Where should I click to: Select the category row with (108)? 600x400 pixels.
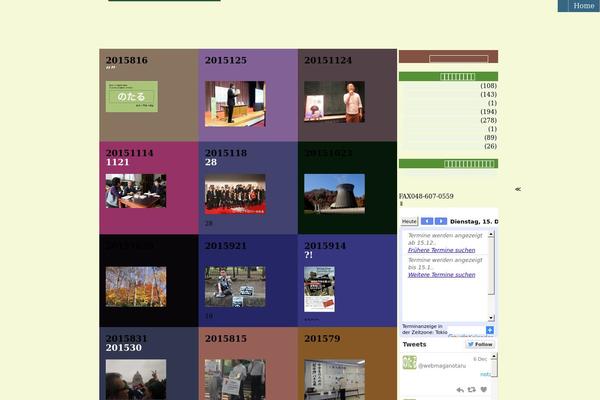[x=448, y=86]
